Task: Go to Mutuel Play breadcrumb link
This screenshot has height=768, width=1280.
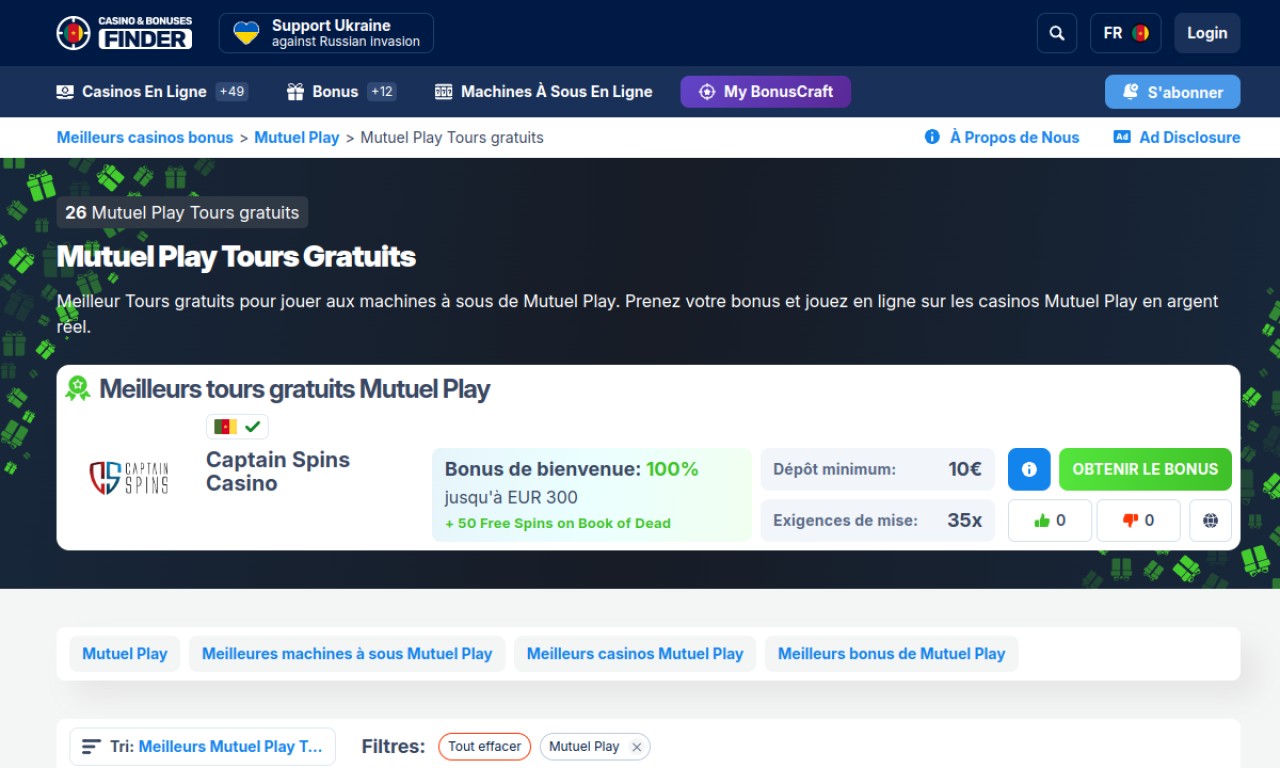Action: tap(297, 138)
